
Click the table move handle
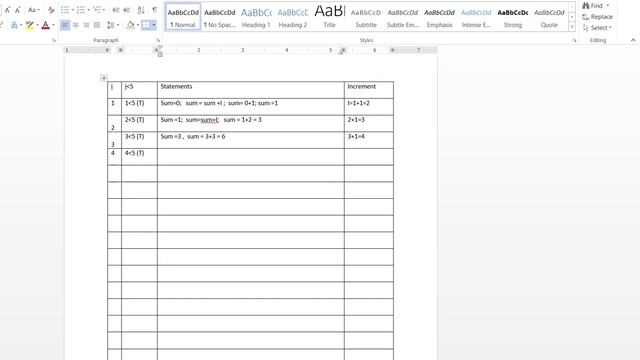pos(104,78)
